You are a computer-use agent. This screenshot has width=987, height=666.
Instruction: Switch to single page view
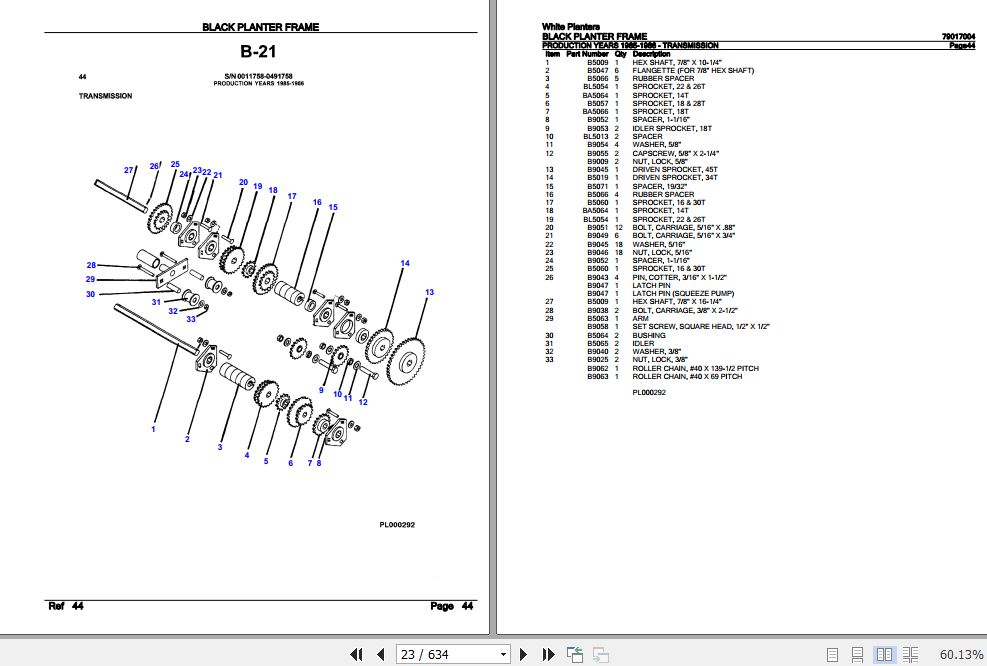tap(833, 654)
